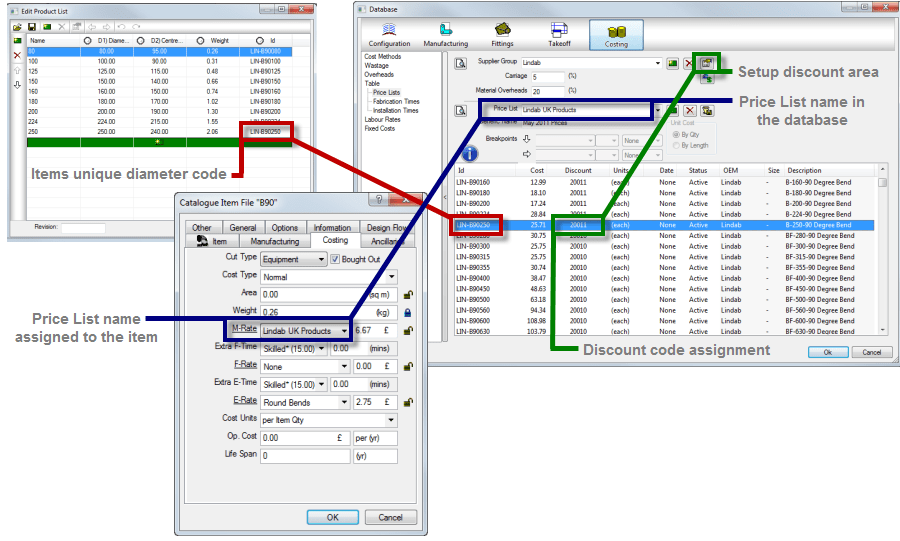Click right arrow icon in Edit Product List toolbar
Image resolution: width=900 pixels, height=541 pixels.
(x=106, y=27)
